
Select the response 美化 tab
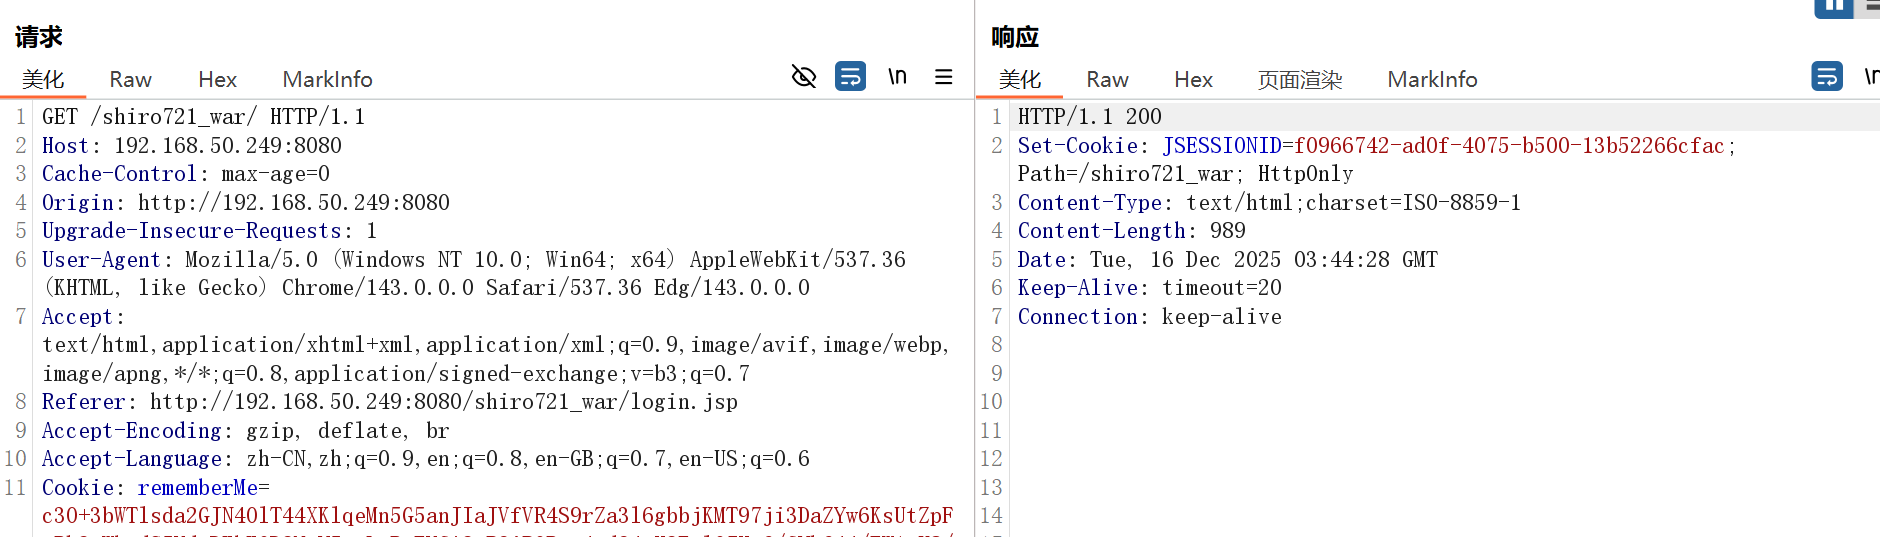[x=1020, y=79]
